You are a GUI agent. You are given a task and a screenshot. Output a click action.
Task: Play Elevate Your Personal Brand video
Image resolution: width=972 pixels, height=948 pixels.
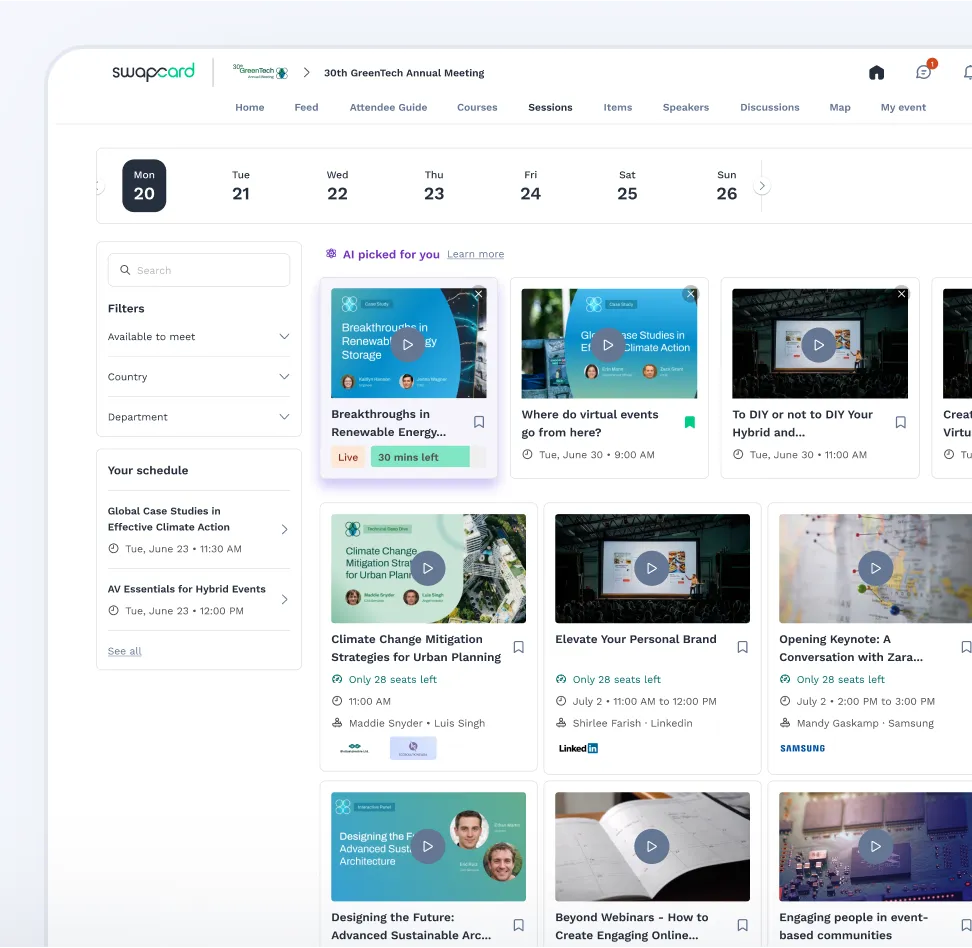[652, 568]
